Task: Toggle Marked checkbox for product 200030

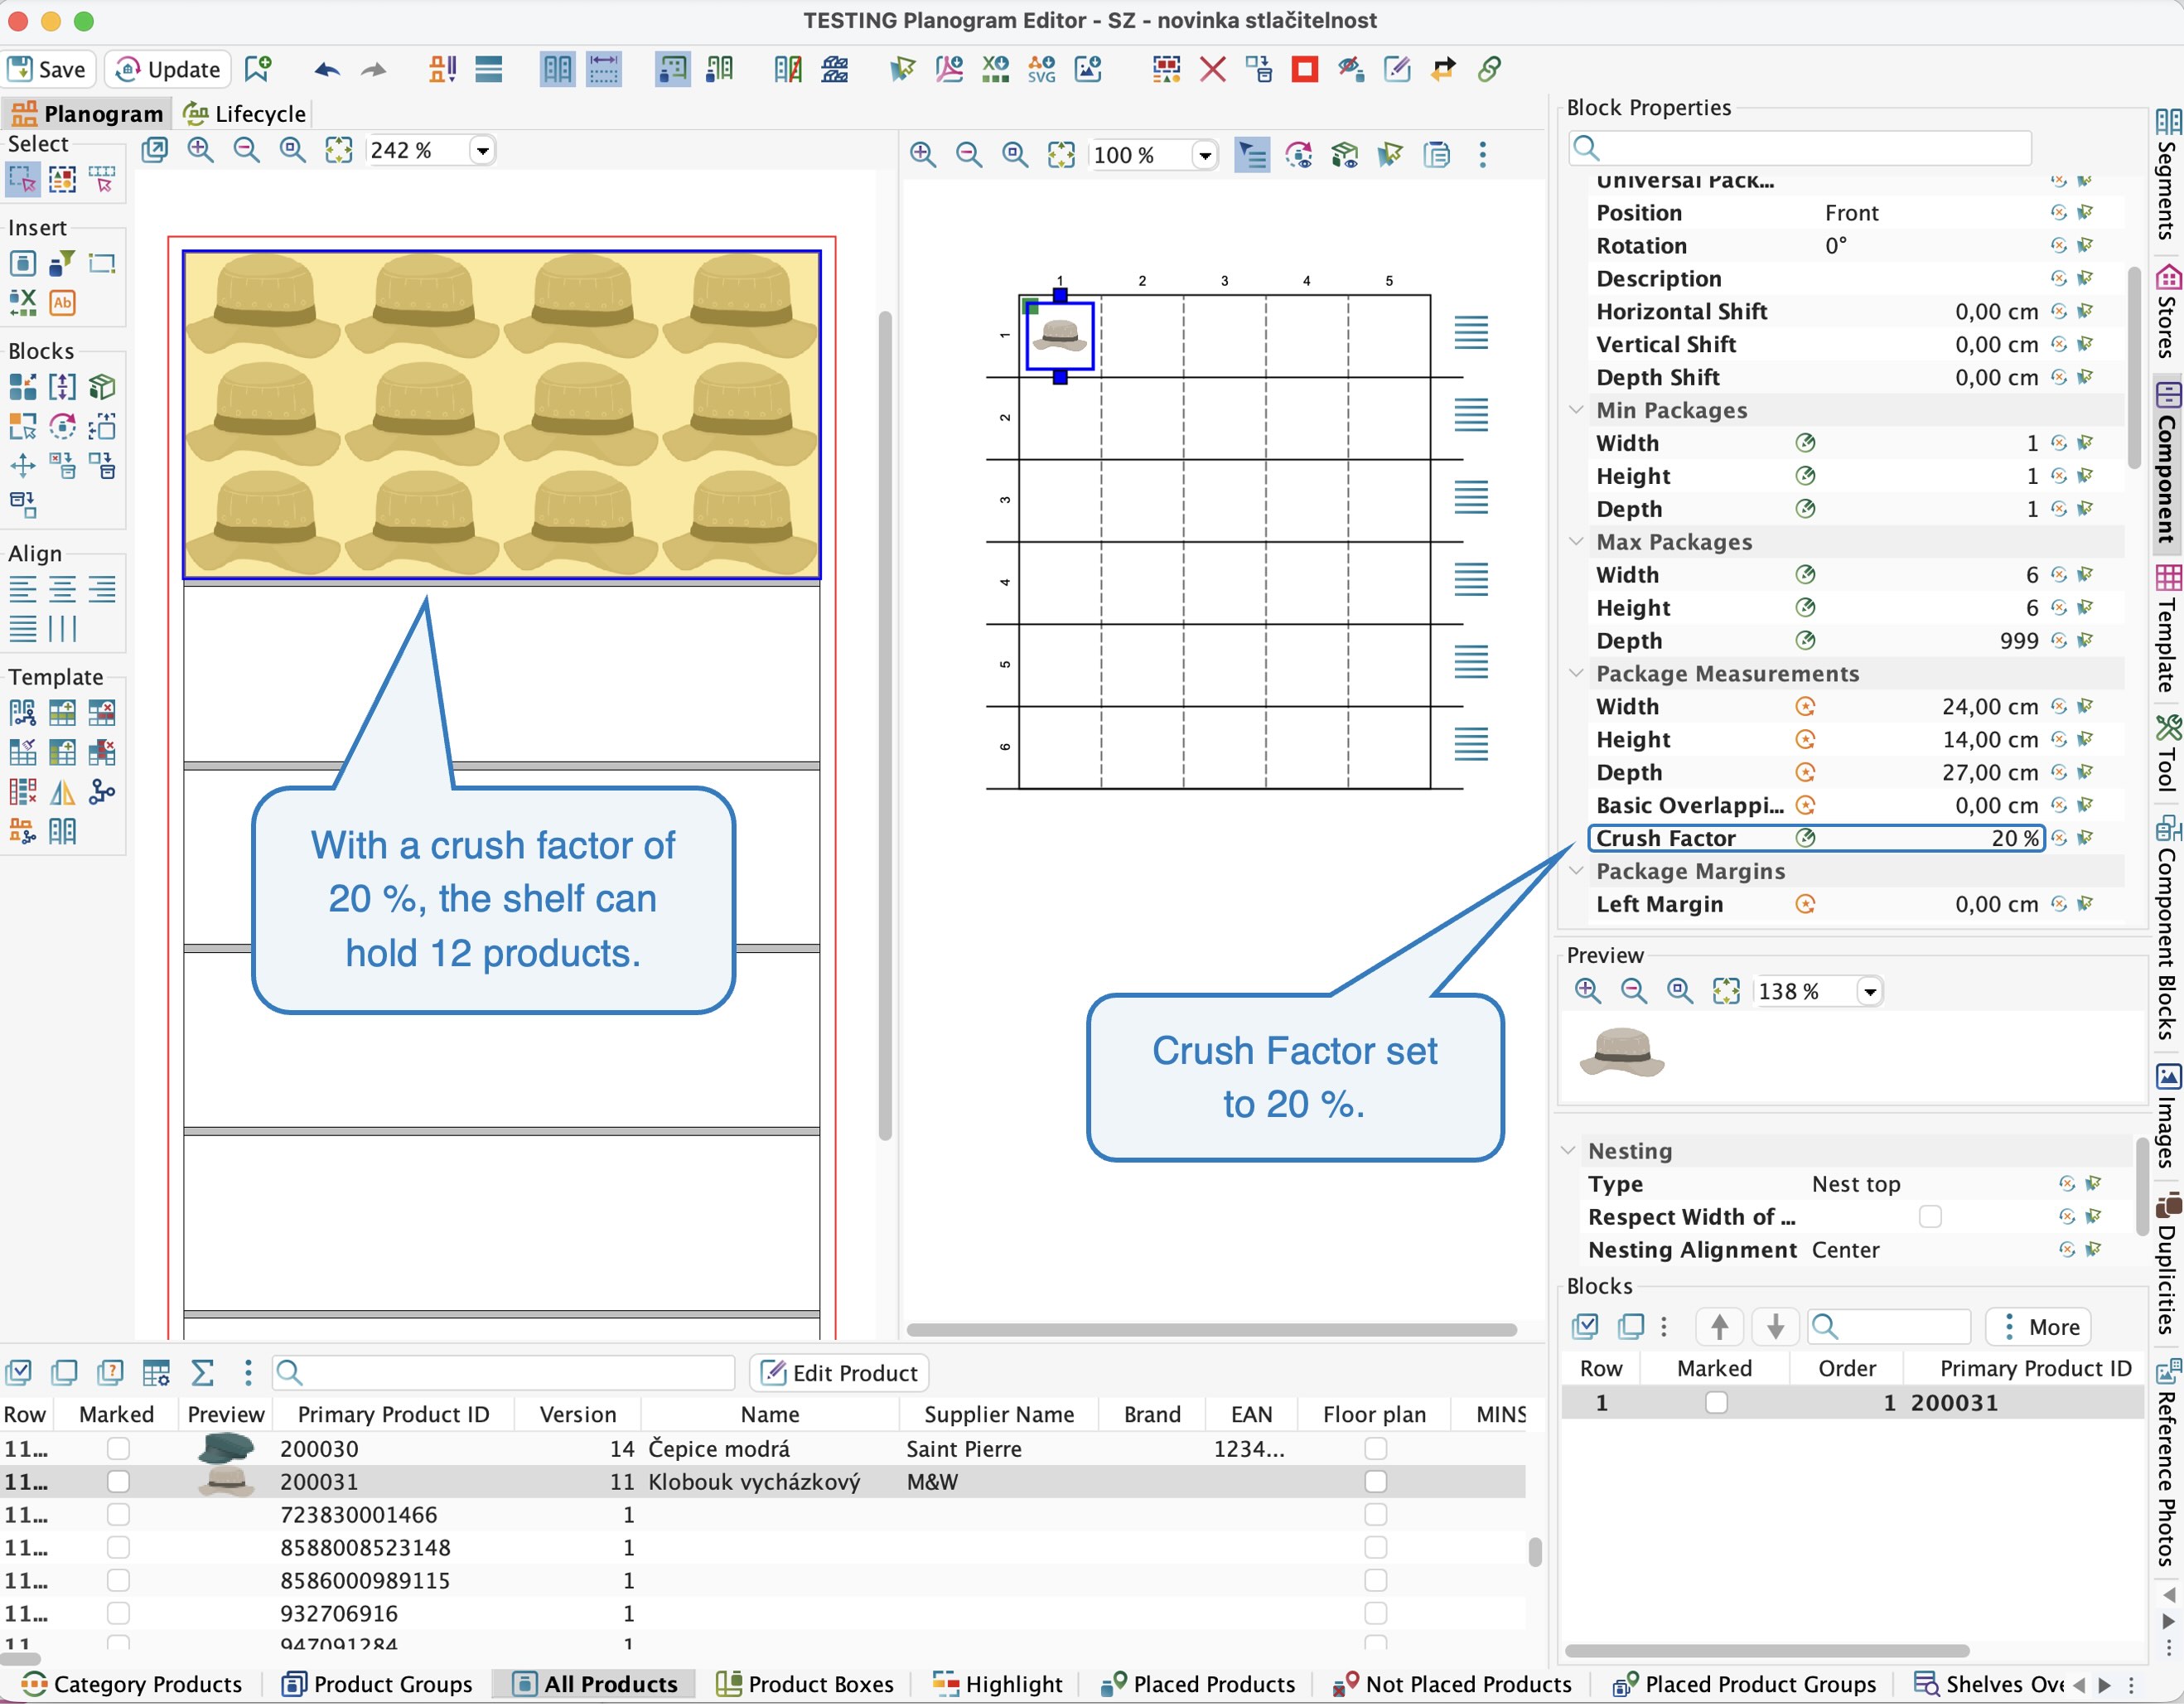Action: tap(118, 1450)
